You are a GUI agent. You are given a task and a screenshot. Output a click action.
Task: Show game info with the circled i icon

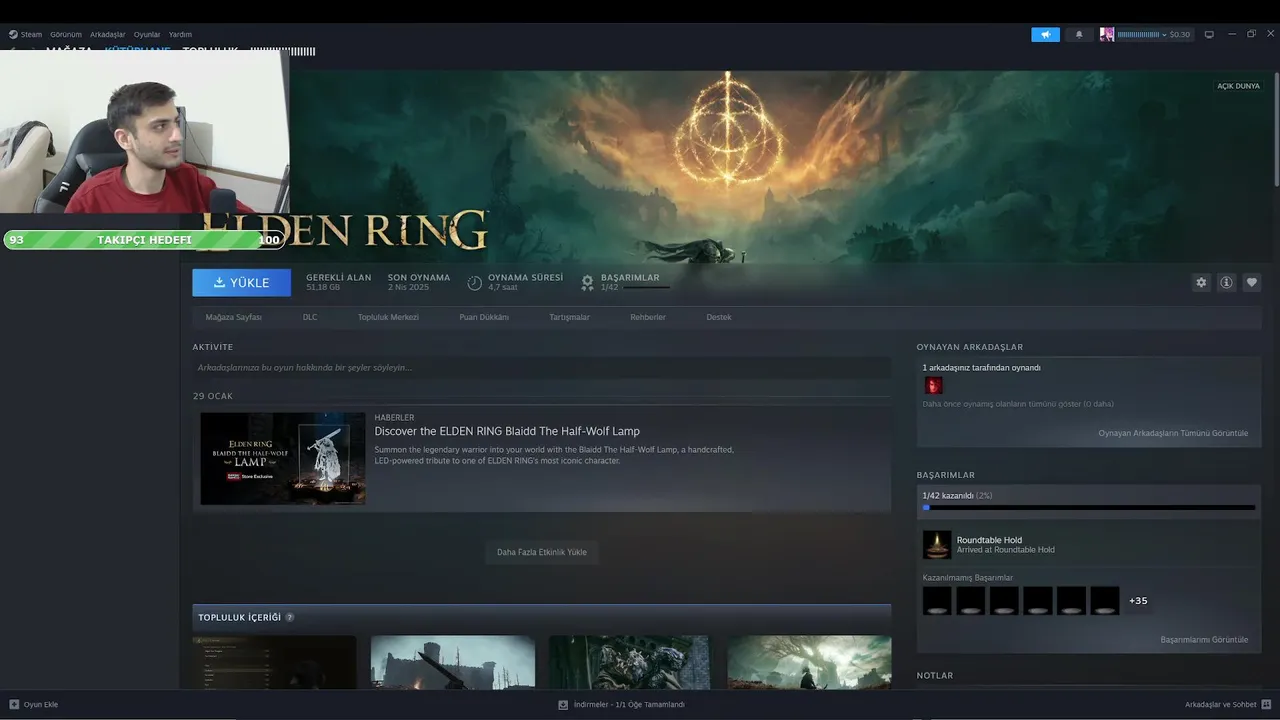(1226, 283)
